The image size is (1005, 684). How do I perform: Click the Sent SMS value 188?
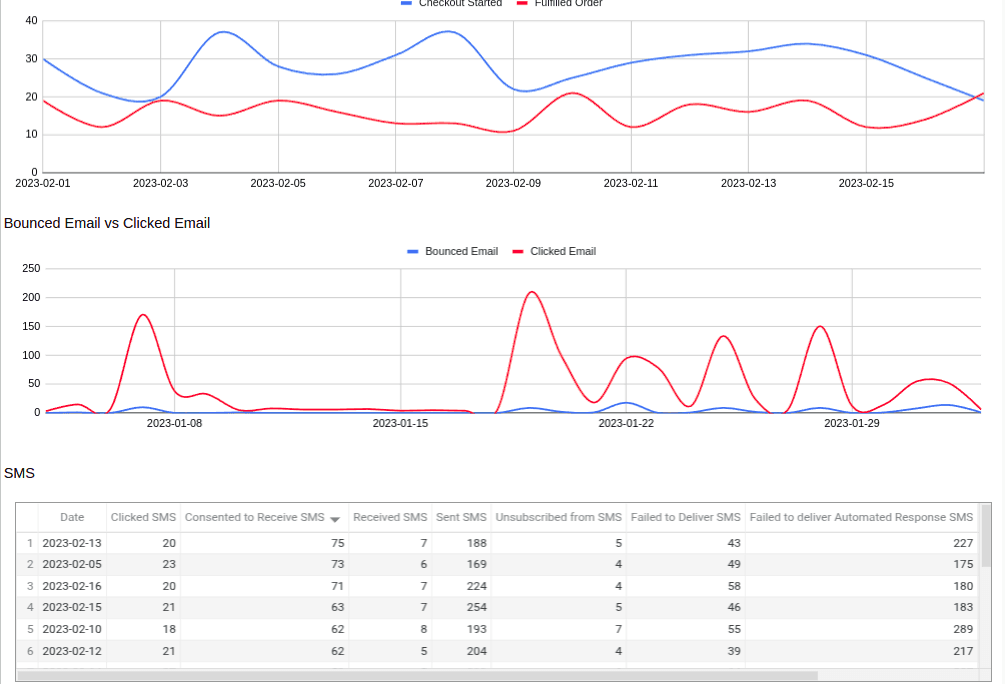click(476, 543)
